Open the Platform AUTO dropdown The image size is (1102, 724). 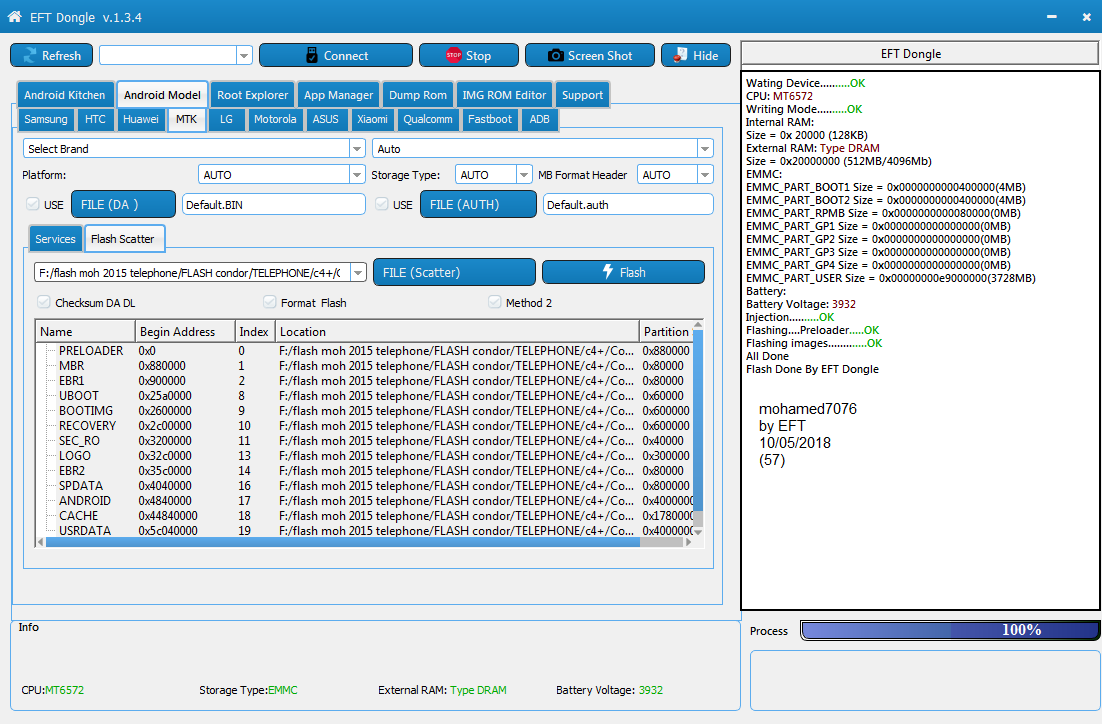pos(357,174)
